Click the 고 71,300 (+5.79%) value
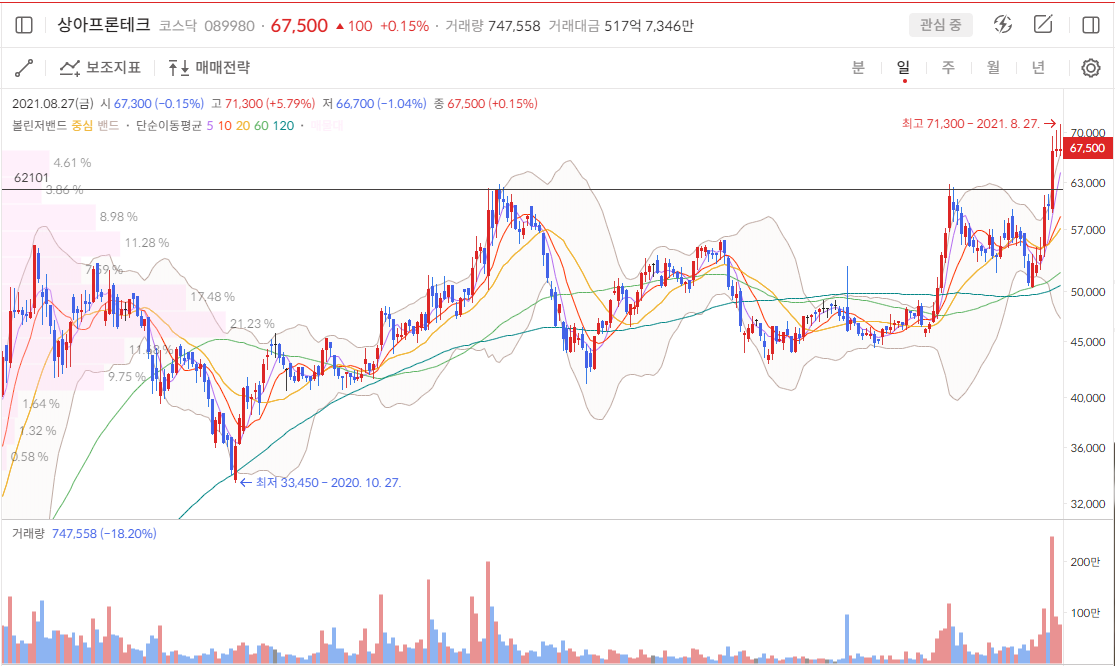Image resolution: width=1115 pixels, height=666 pixels. 263,104
